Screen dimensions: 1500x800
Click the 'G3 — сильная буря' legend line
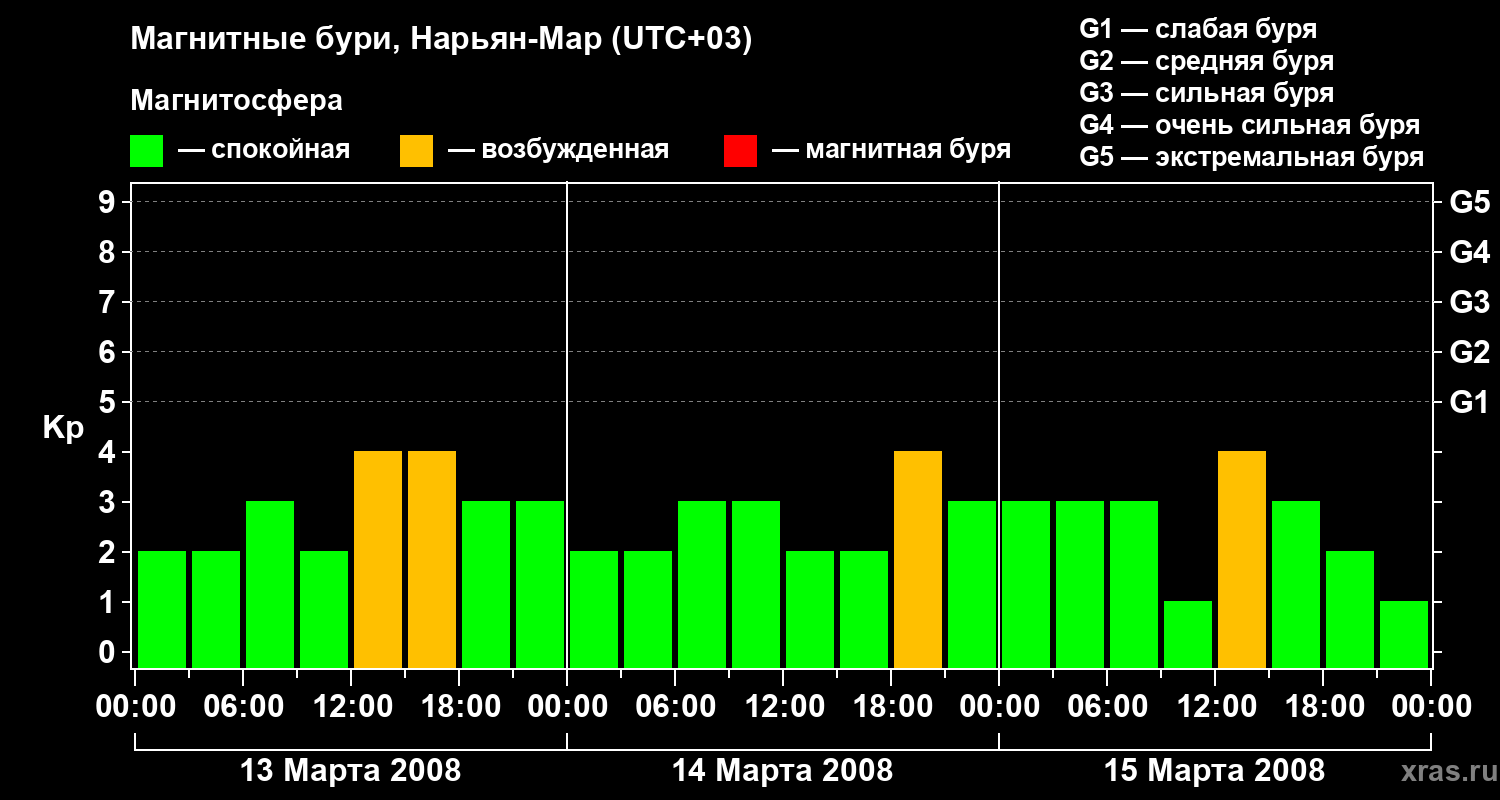1207,93
